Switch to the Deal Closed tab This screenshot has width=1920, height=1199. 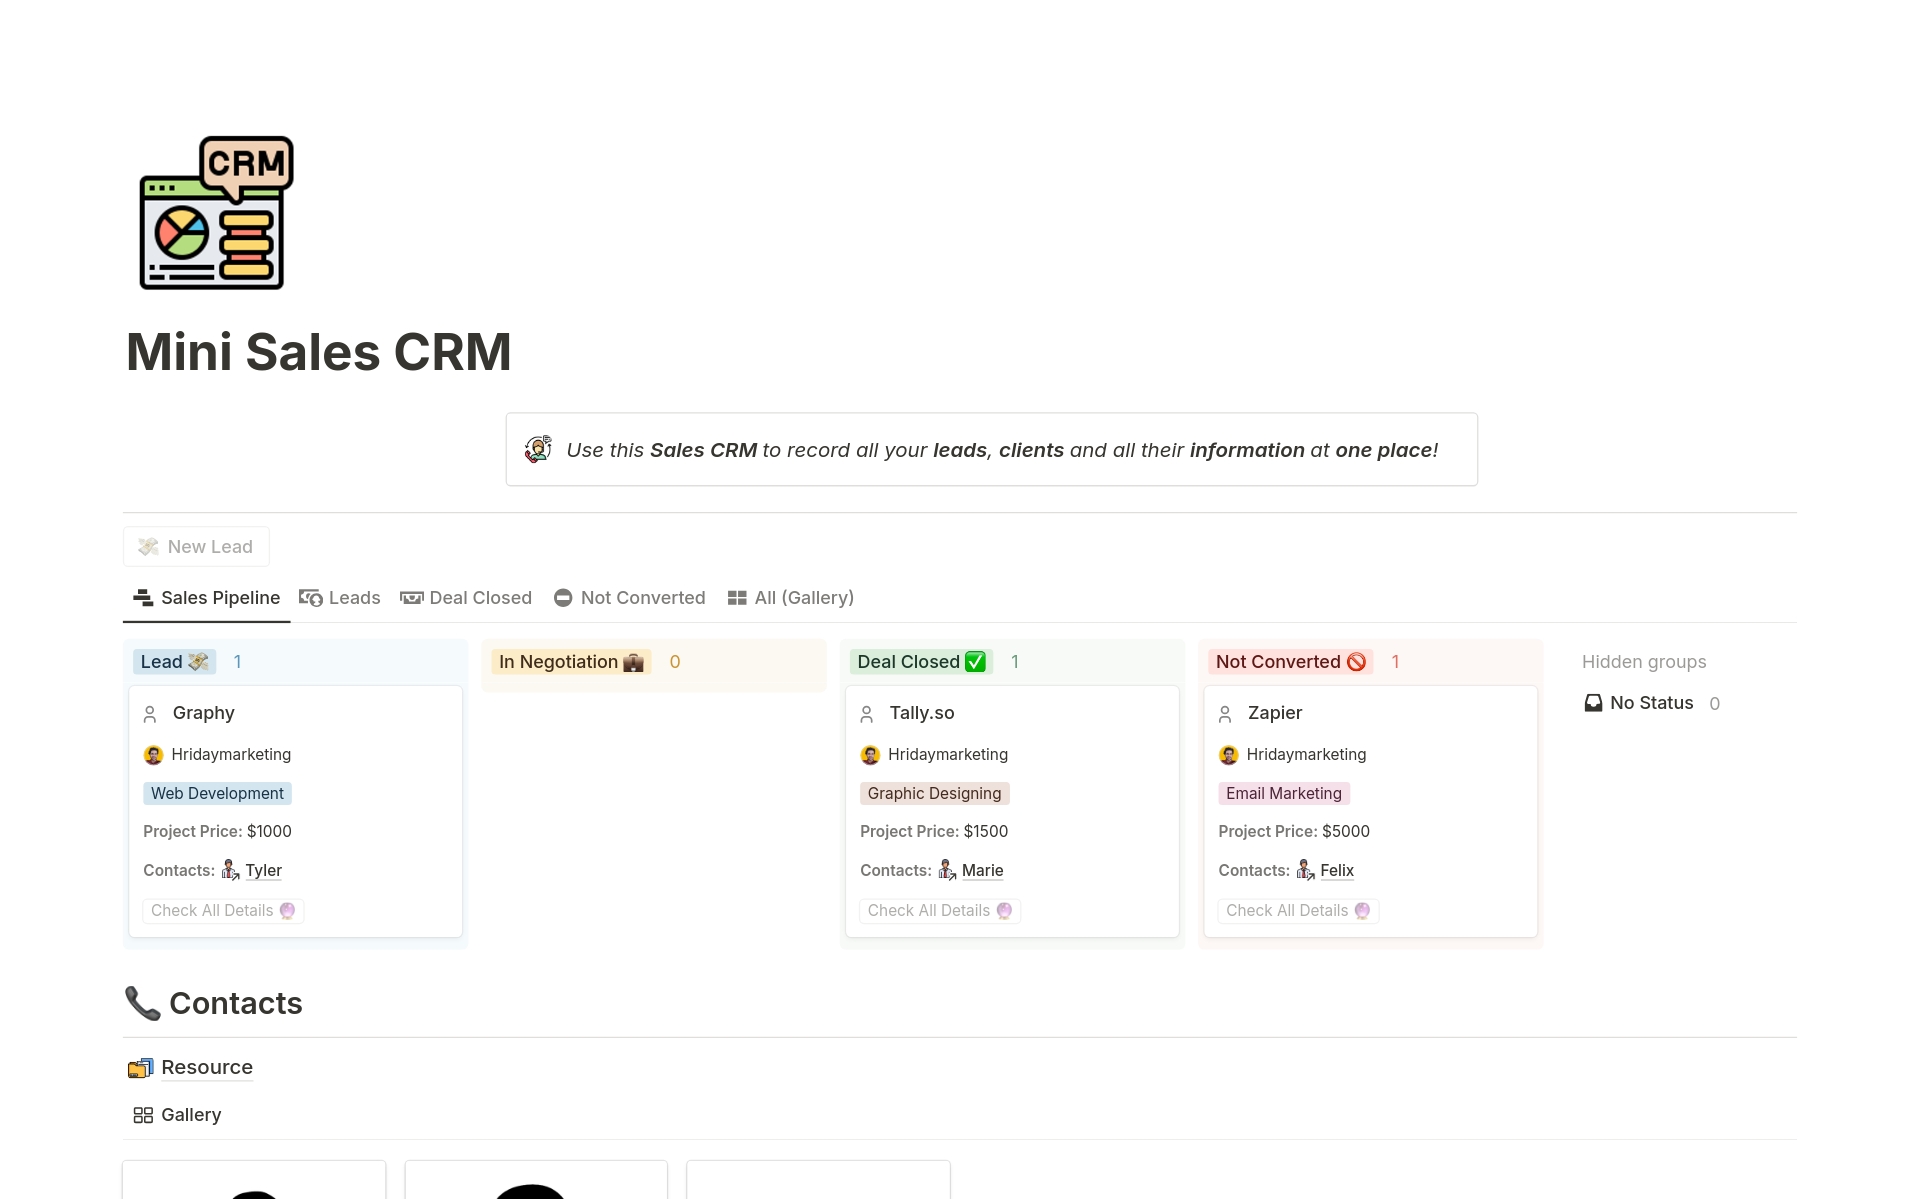(x=466, y=598)
